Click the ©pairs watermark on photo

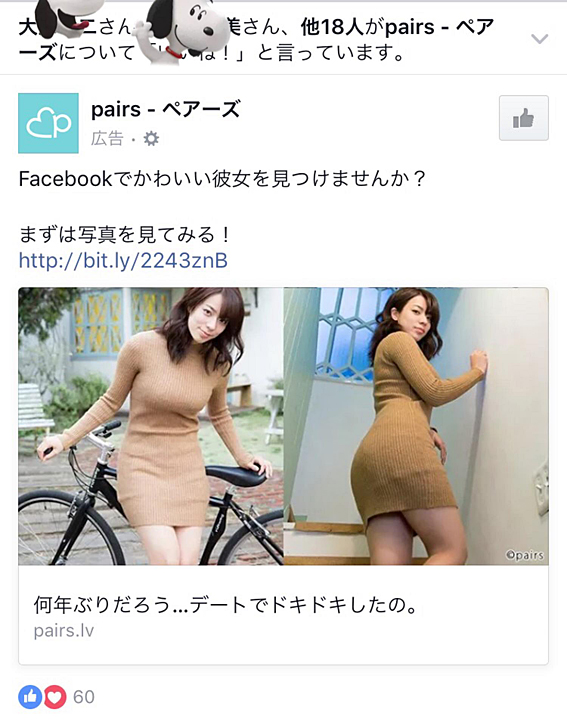pyautogui.click(x=525, y=555)
